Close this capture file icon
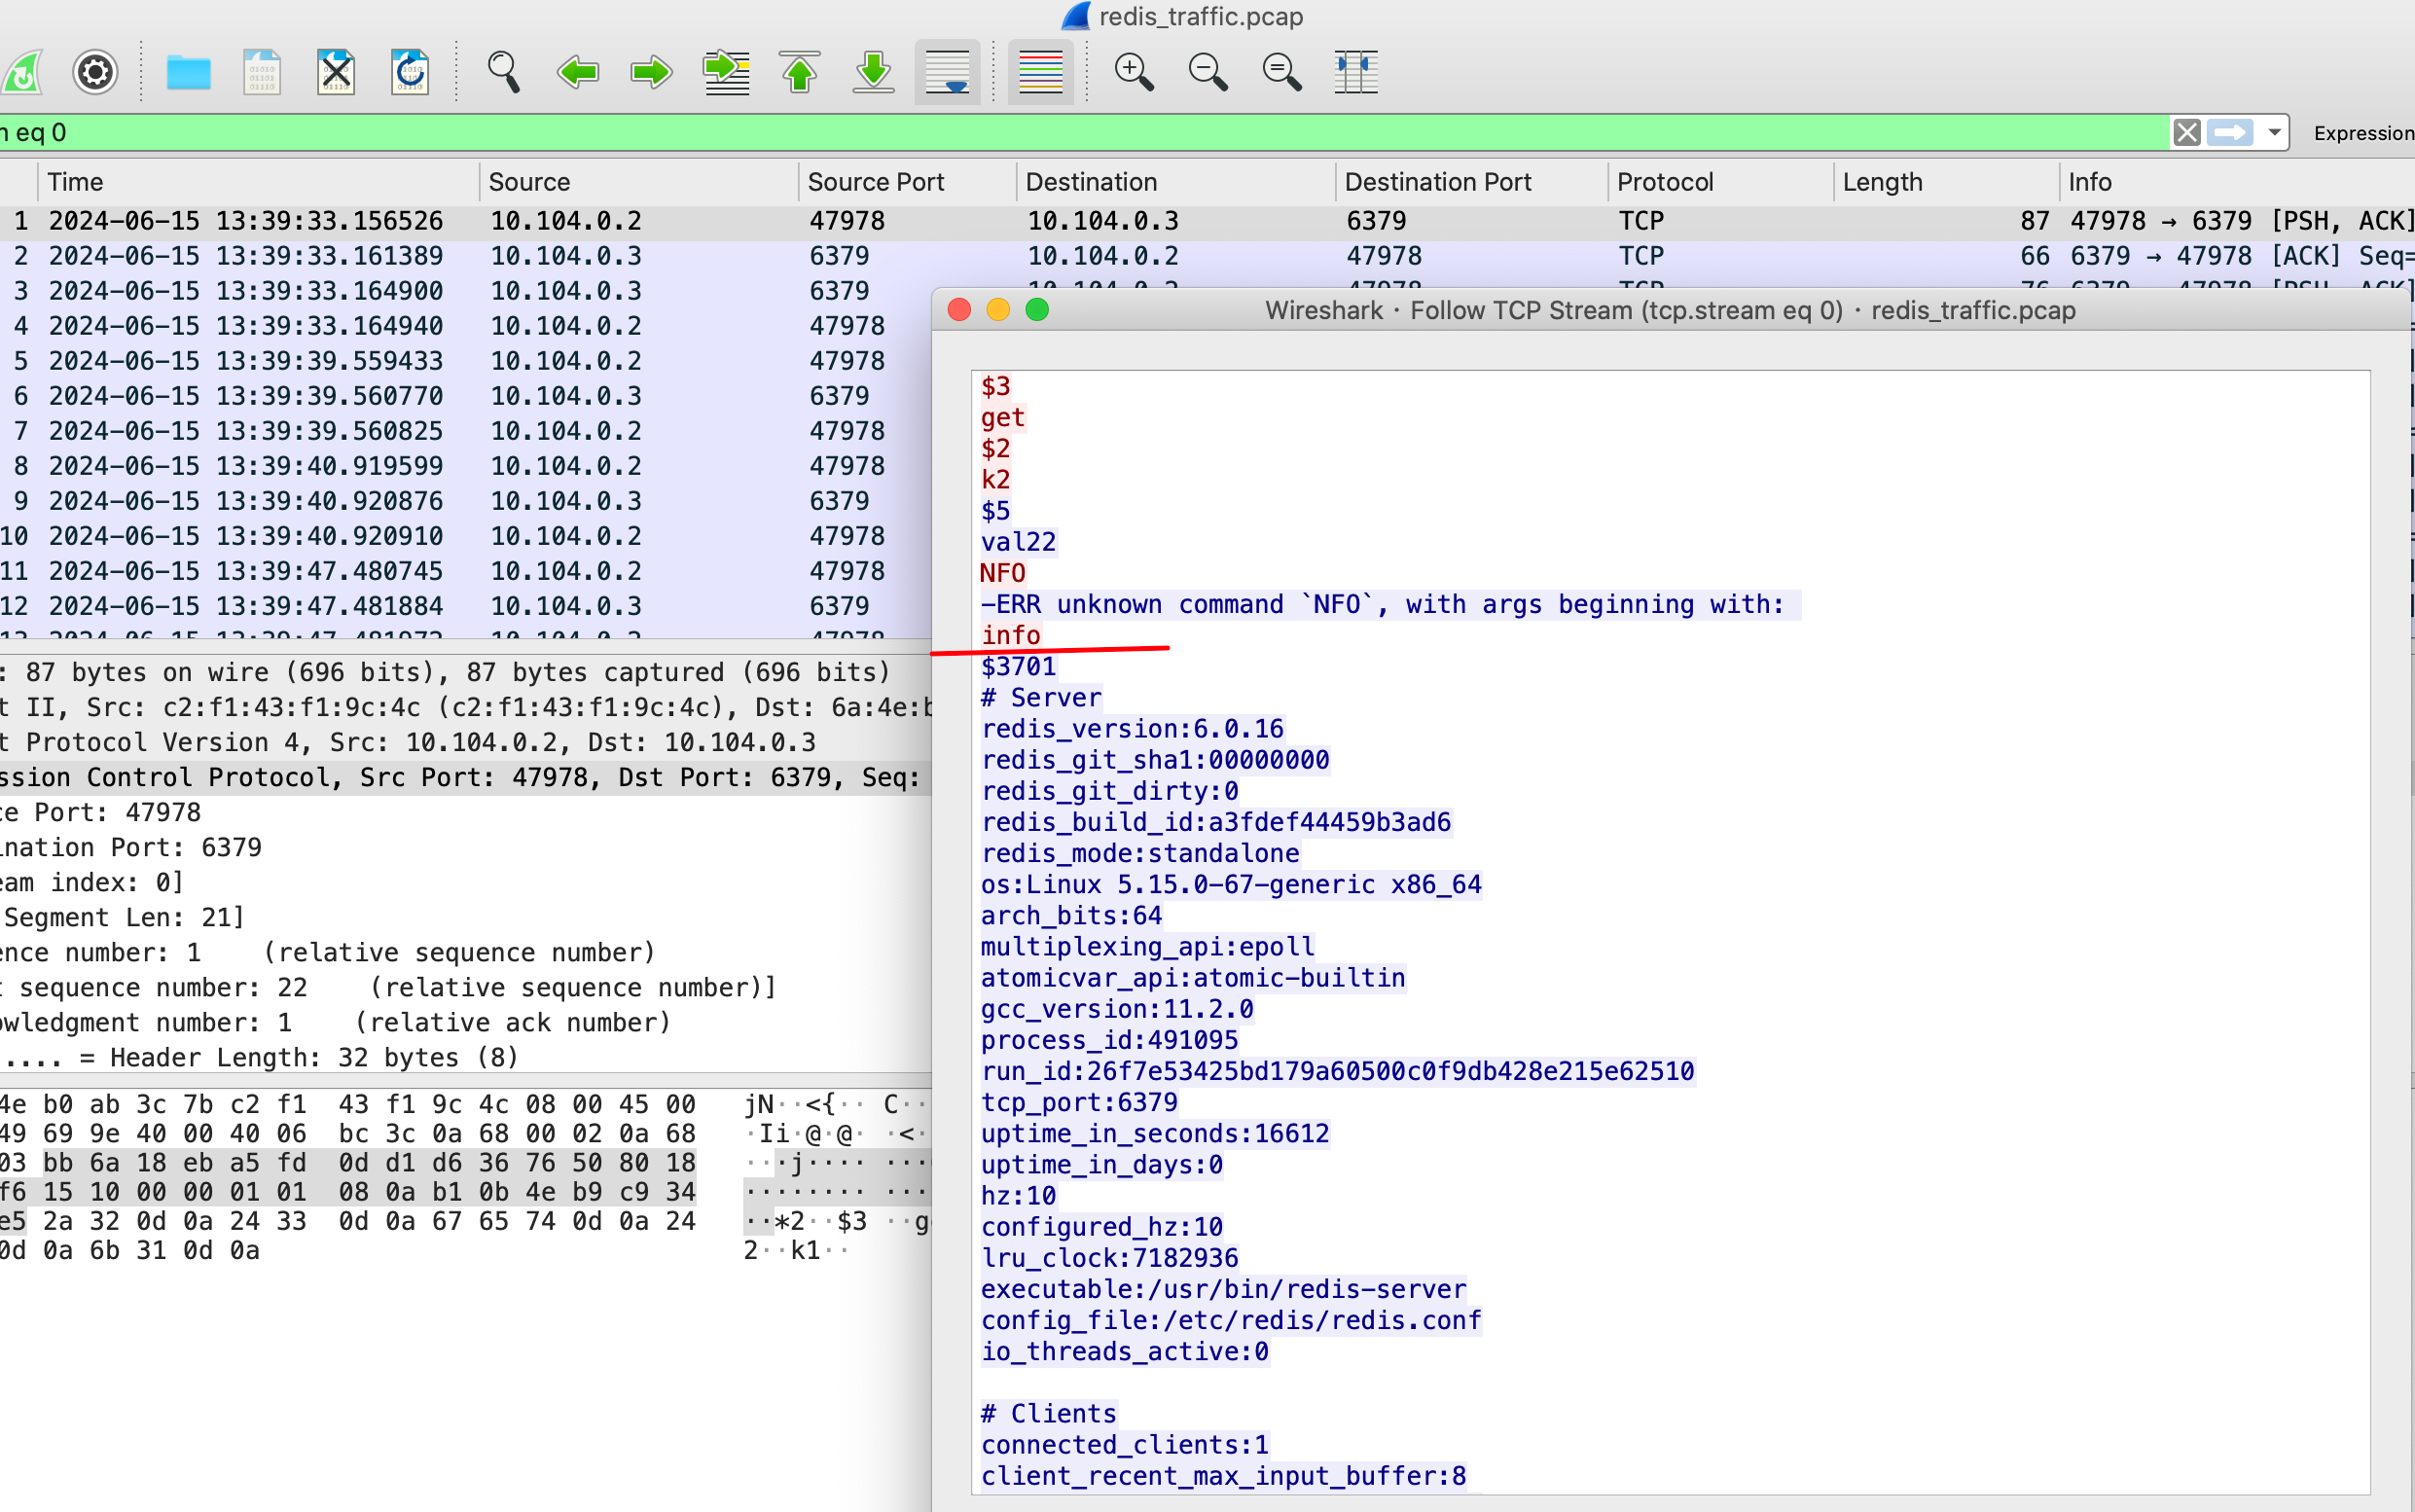 pos(336,72)
